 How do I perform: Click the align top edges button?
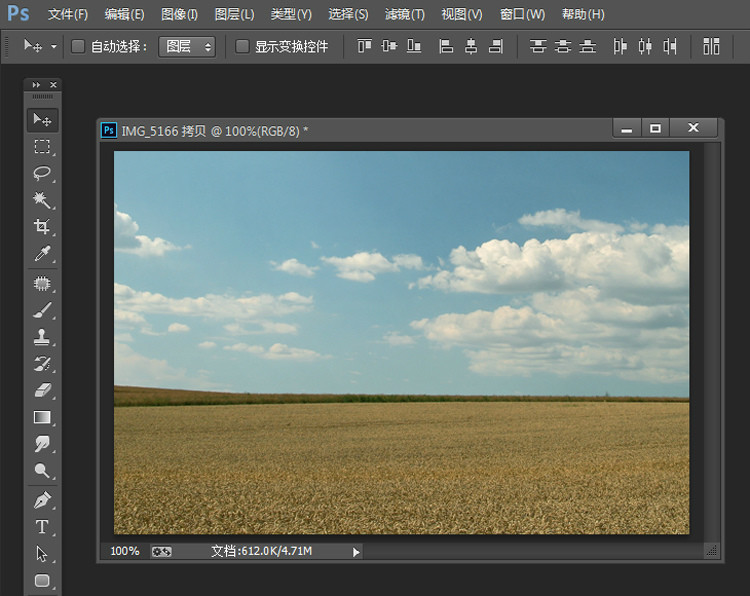point(364,46)
